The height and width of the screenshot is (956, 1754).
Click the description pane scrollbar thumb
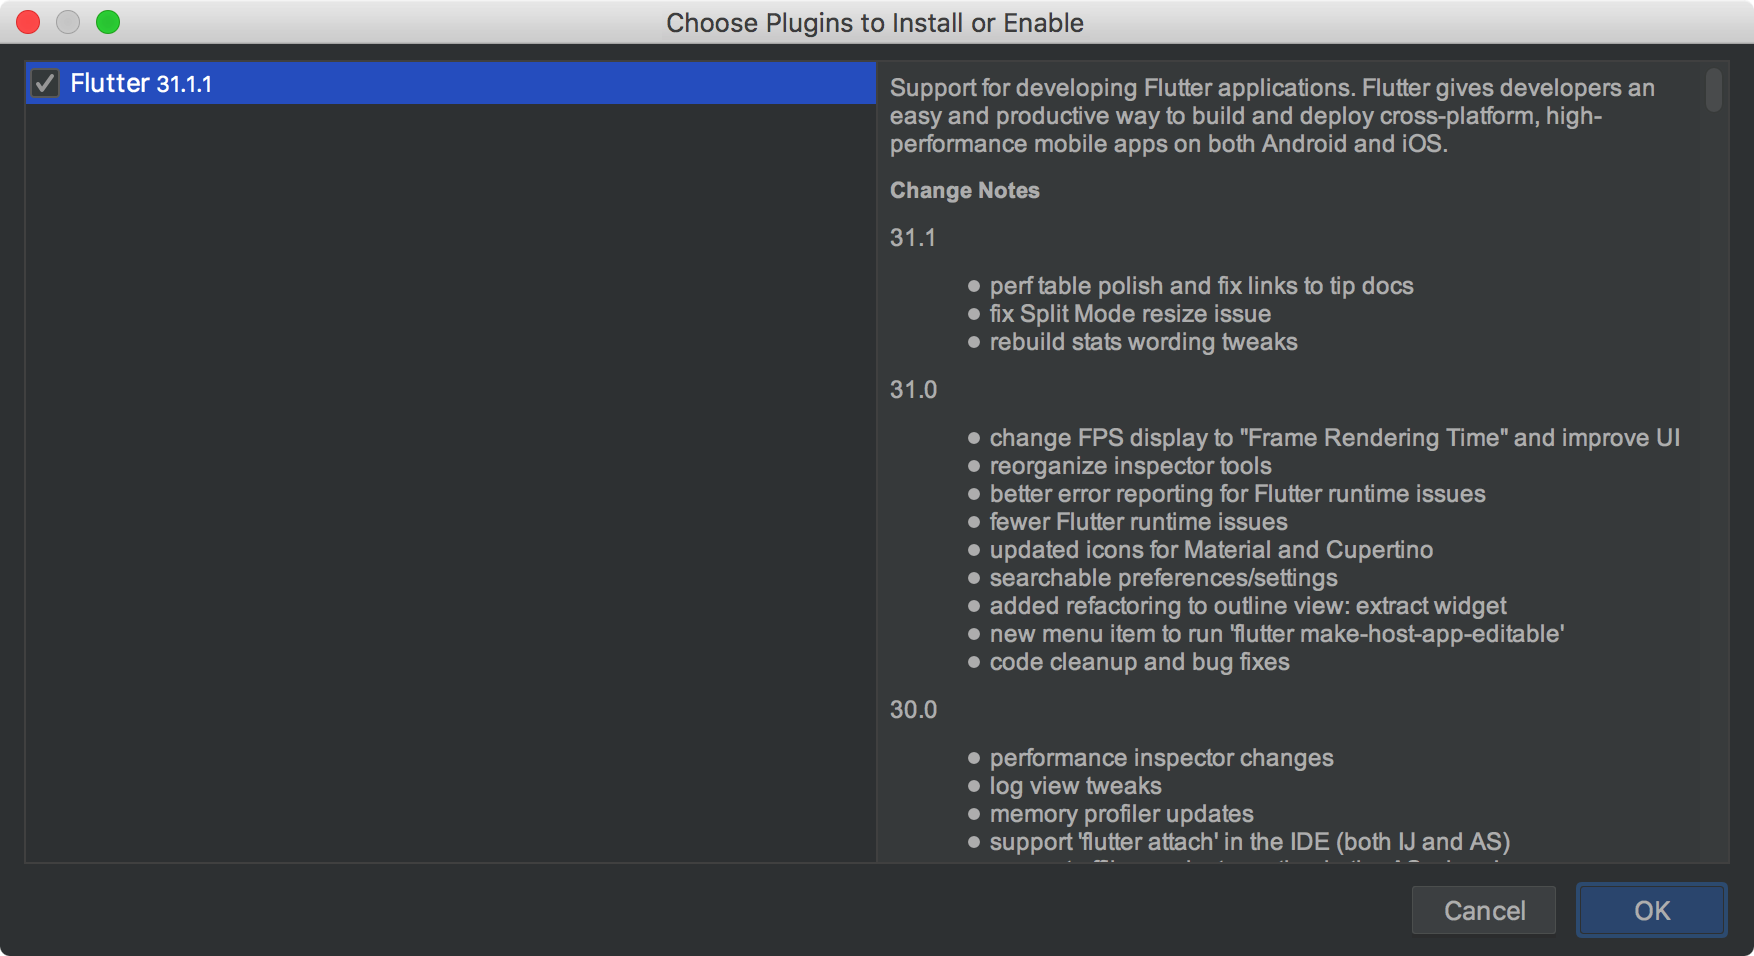[x=1714, y=89]
